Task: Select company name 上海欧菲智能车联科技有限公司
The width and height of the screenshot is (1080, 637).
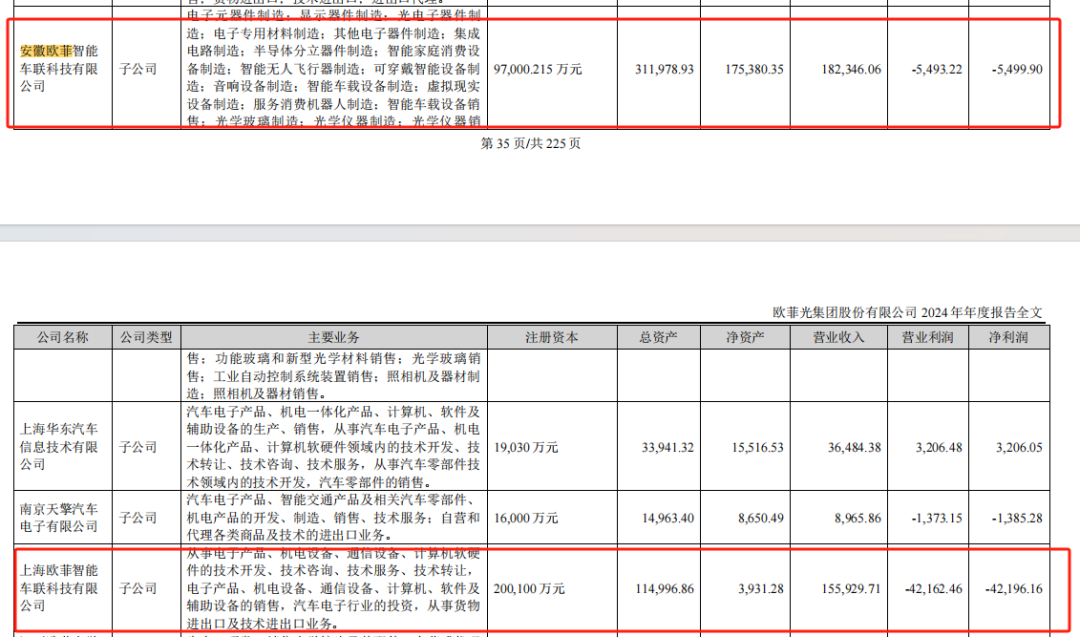Action: pos(59,588)
